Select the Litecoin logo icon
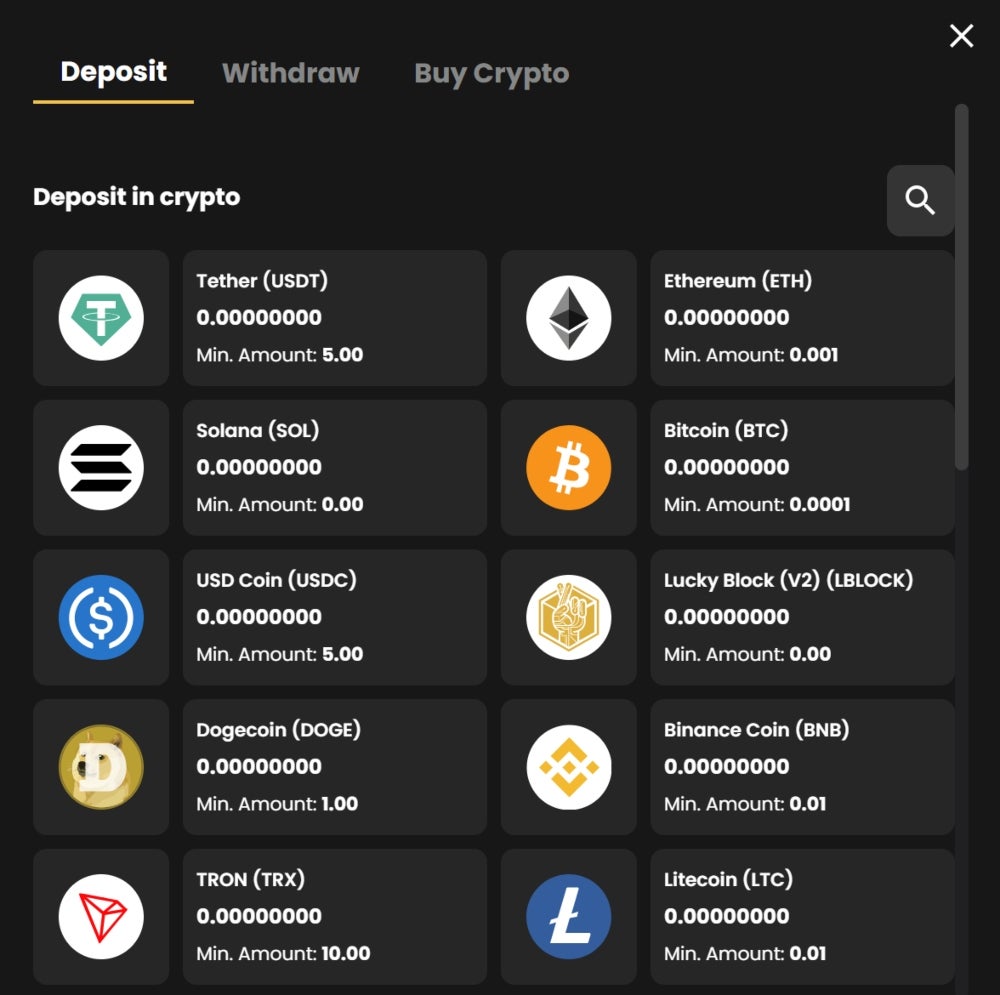1000x995 pixels. tap(568, 917)
